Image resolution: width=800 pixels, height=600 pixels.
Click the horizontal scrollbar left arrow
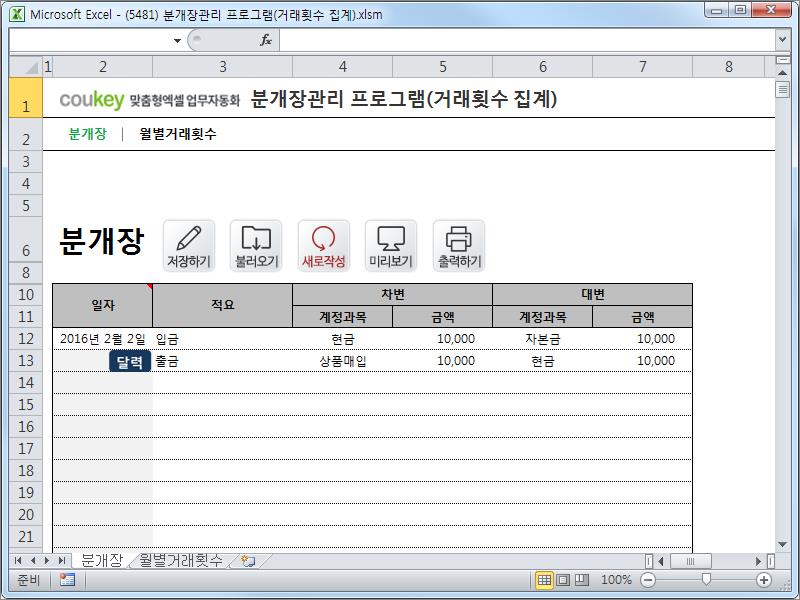[x=661, y=561]
